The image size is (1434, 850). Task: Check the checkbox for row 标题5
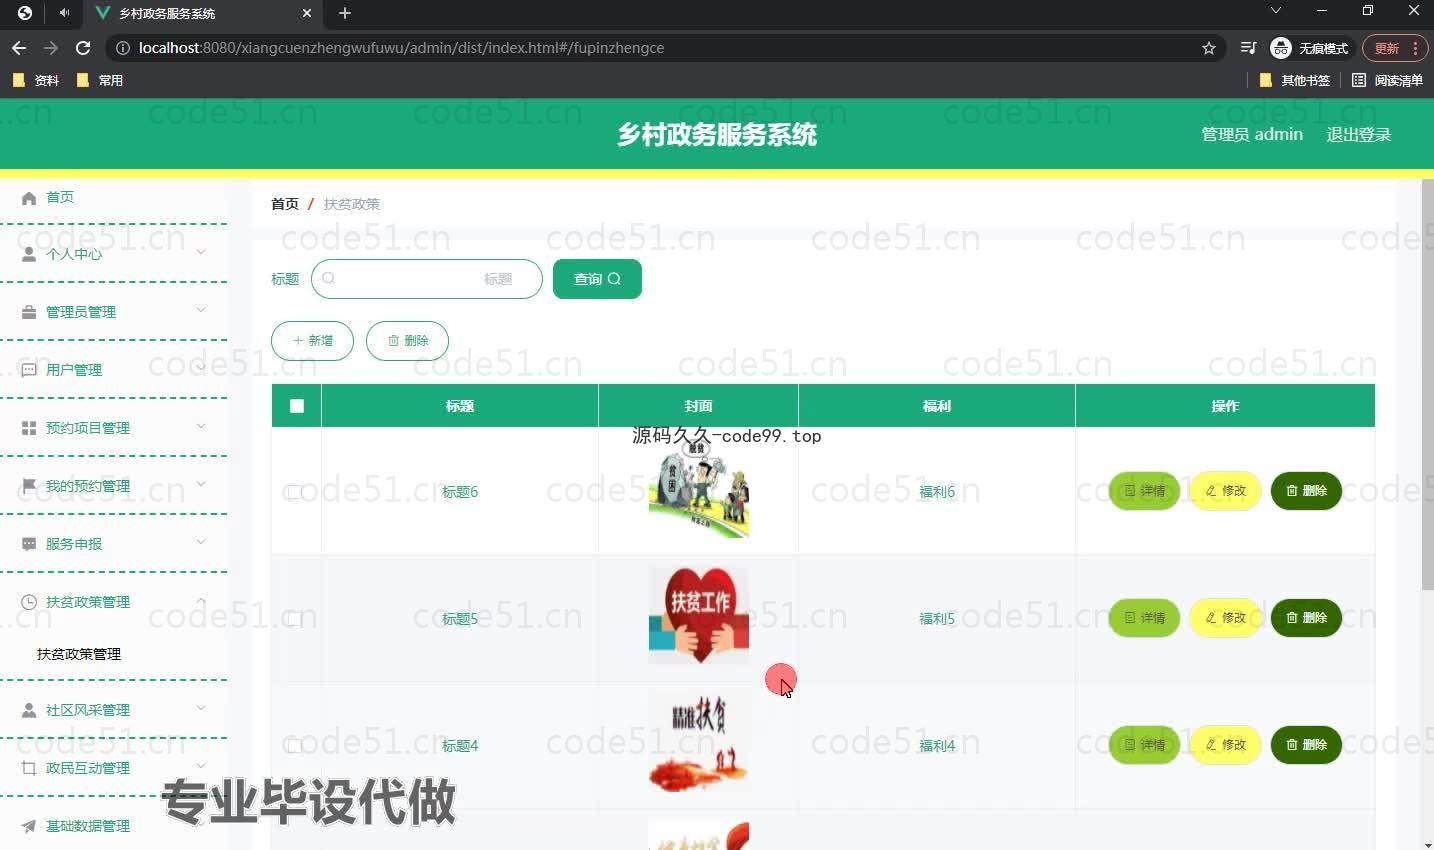pyautogui.click(x=295, y=619)
